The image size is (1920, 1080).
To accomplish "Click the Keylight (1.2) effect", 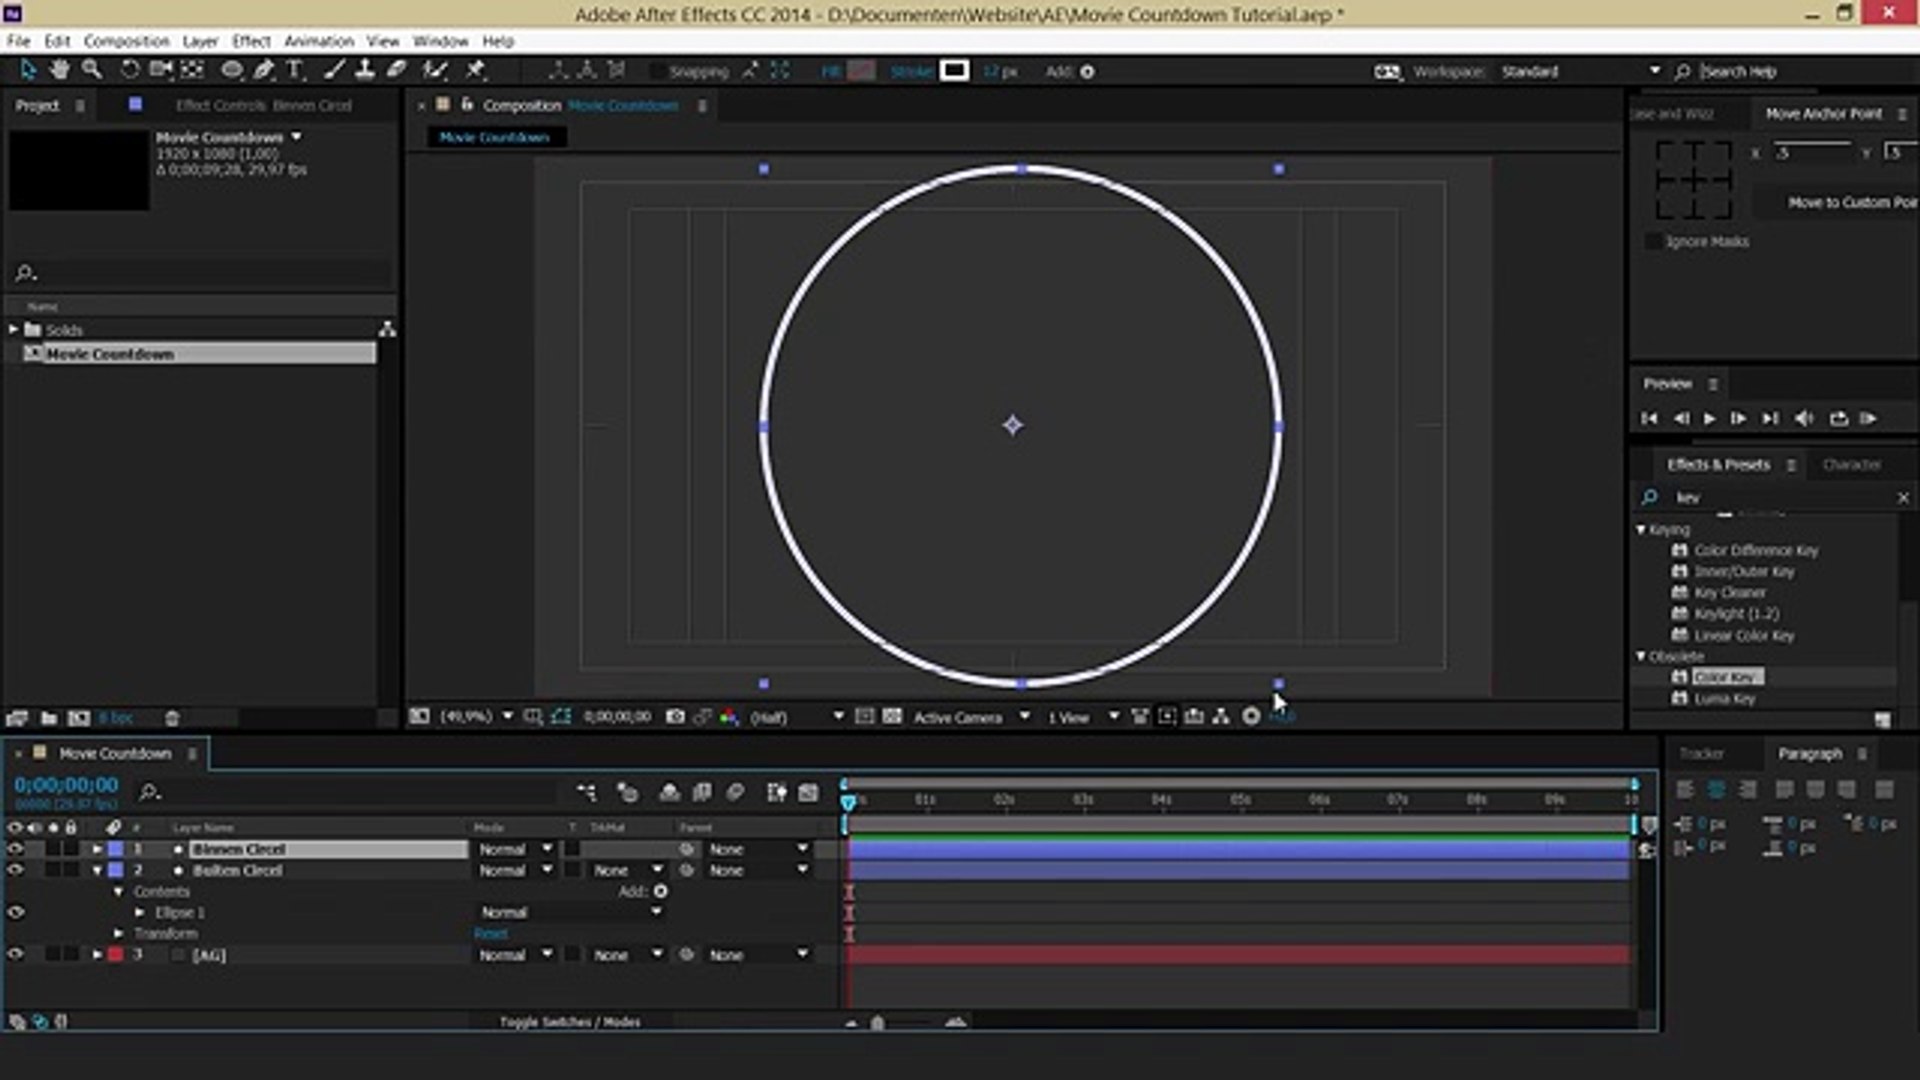I will click(1736, 613).
